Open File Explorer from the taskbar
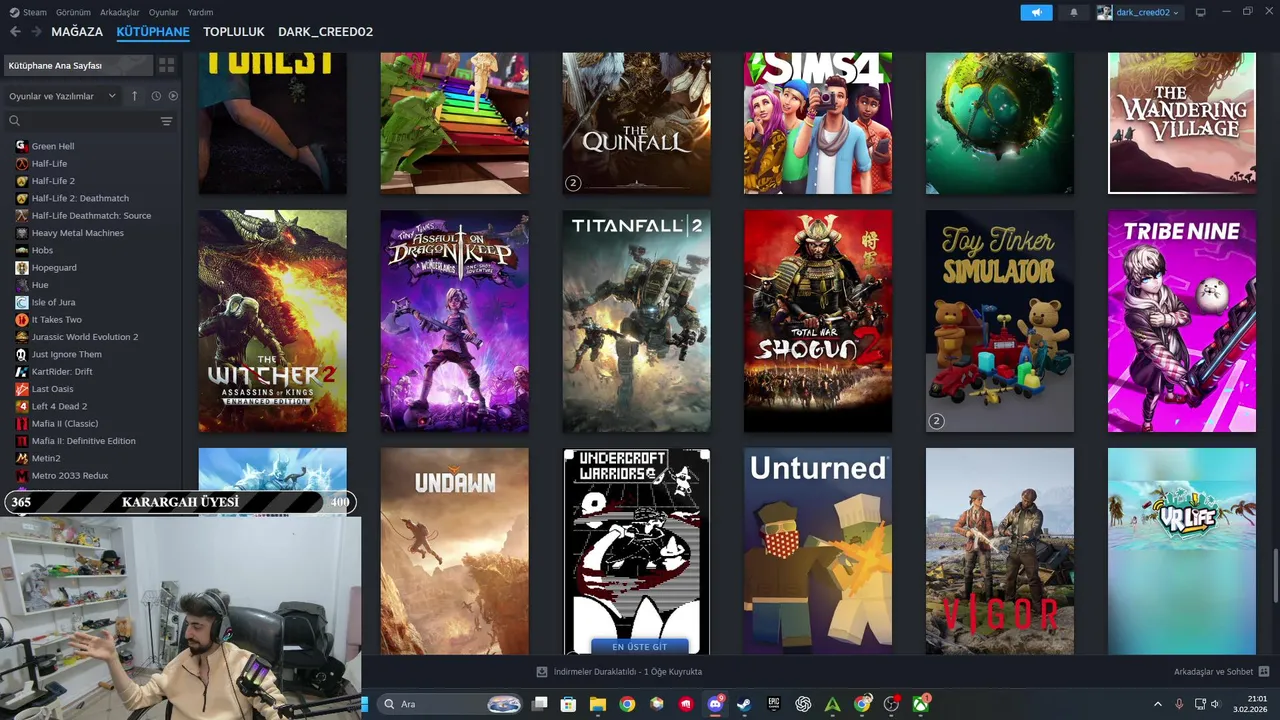This screenshot has width=1280, height=720. pos(598,704)
